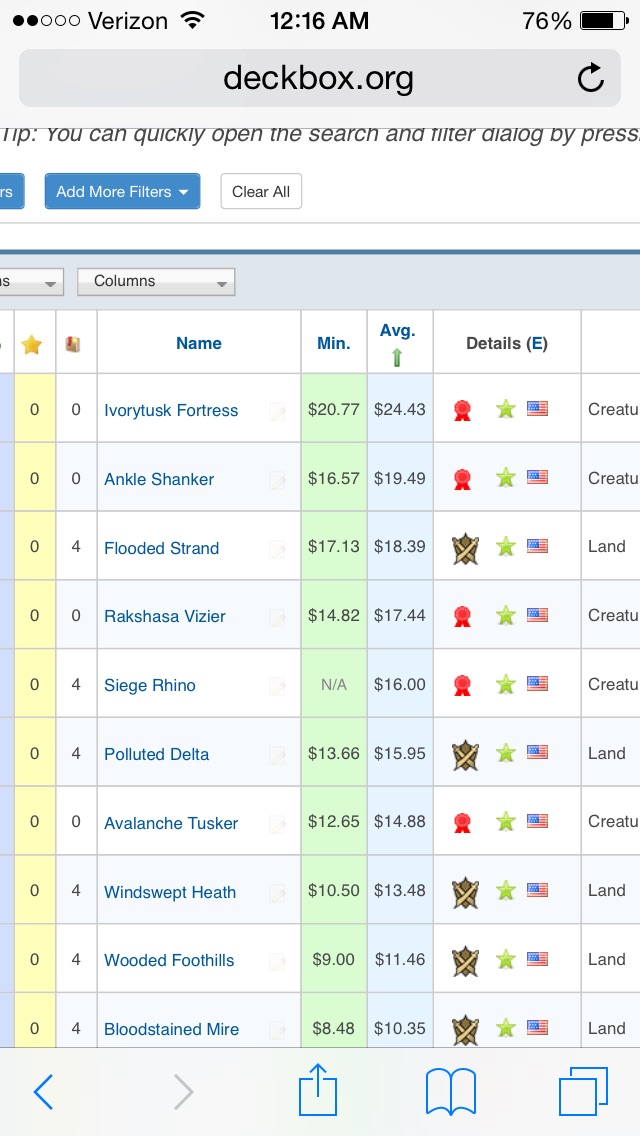640x1136 pixels.
Task: Click edit note icon beside Ankle Shanker
Action: [277, 480]
